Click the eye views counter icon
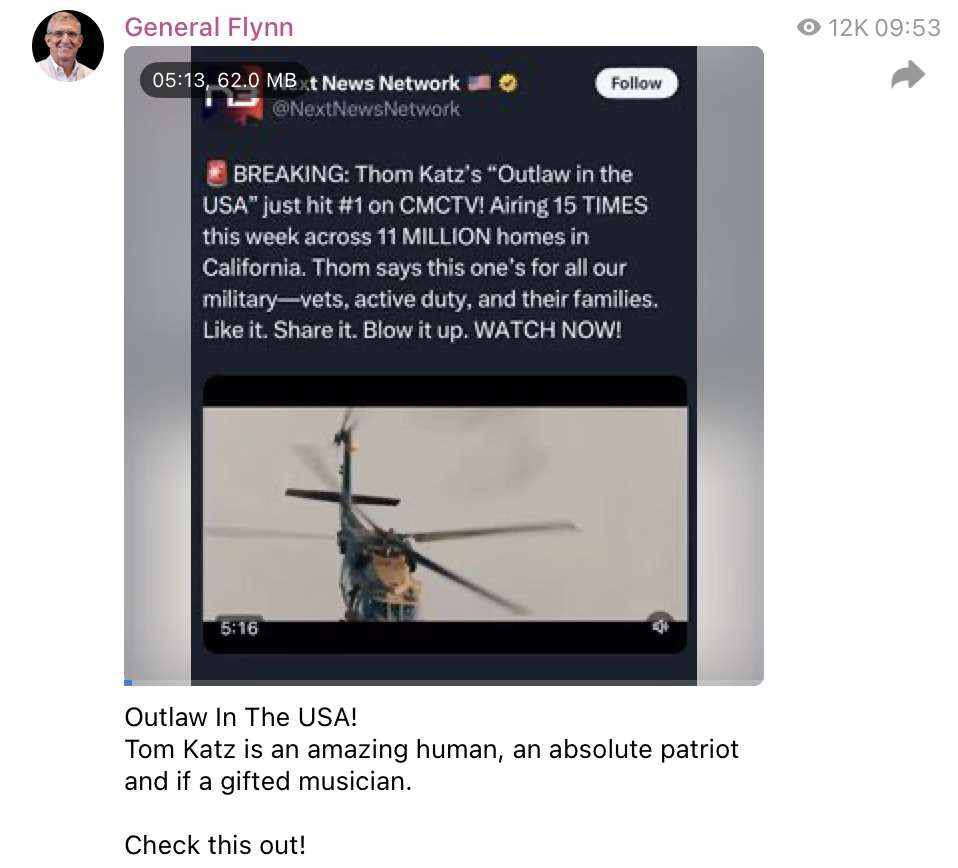958x868 pixels. point(809,27)
